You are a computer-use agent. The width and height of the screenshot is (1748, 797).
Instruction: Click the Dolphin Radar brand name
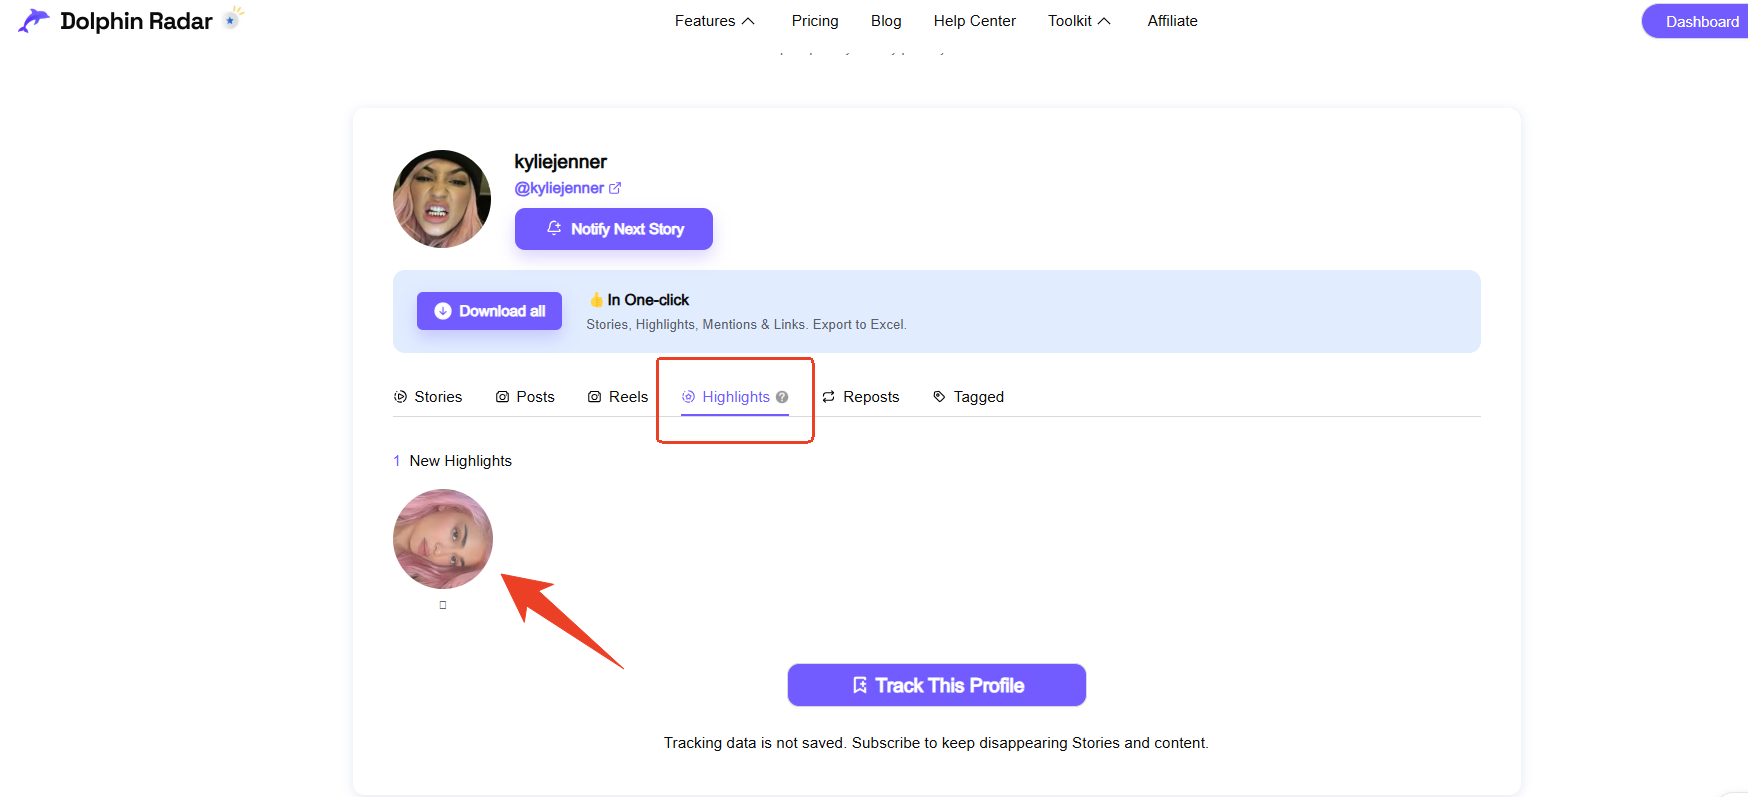click(136, 21)
